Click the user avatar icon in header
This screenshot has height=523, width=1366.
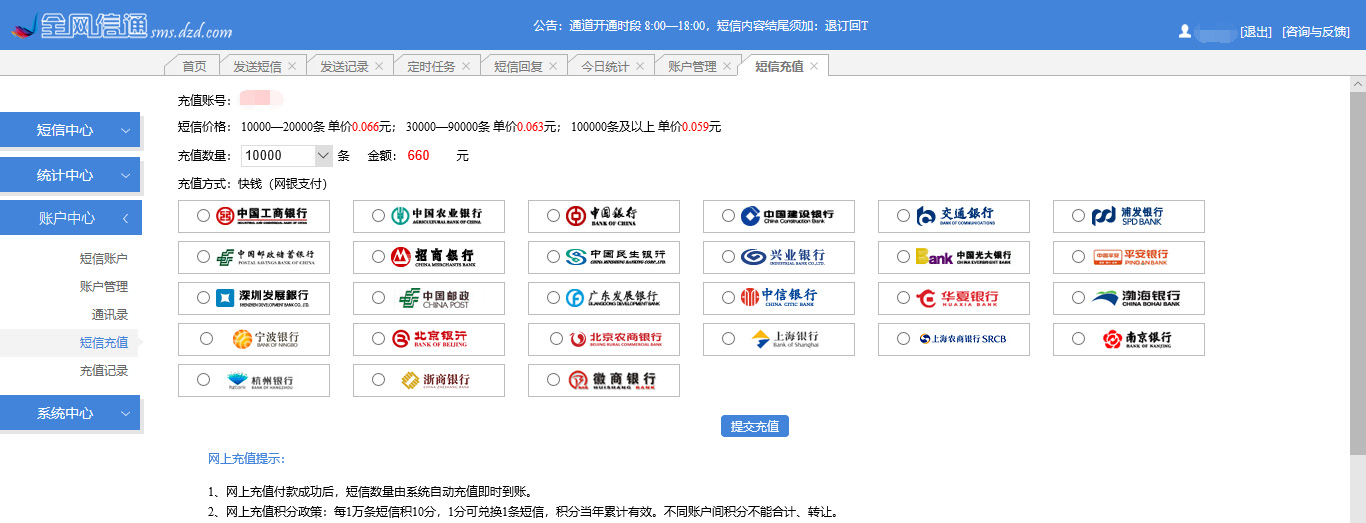tap(1185, 31)
